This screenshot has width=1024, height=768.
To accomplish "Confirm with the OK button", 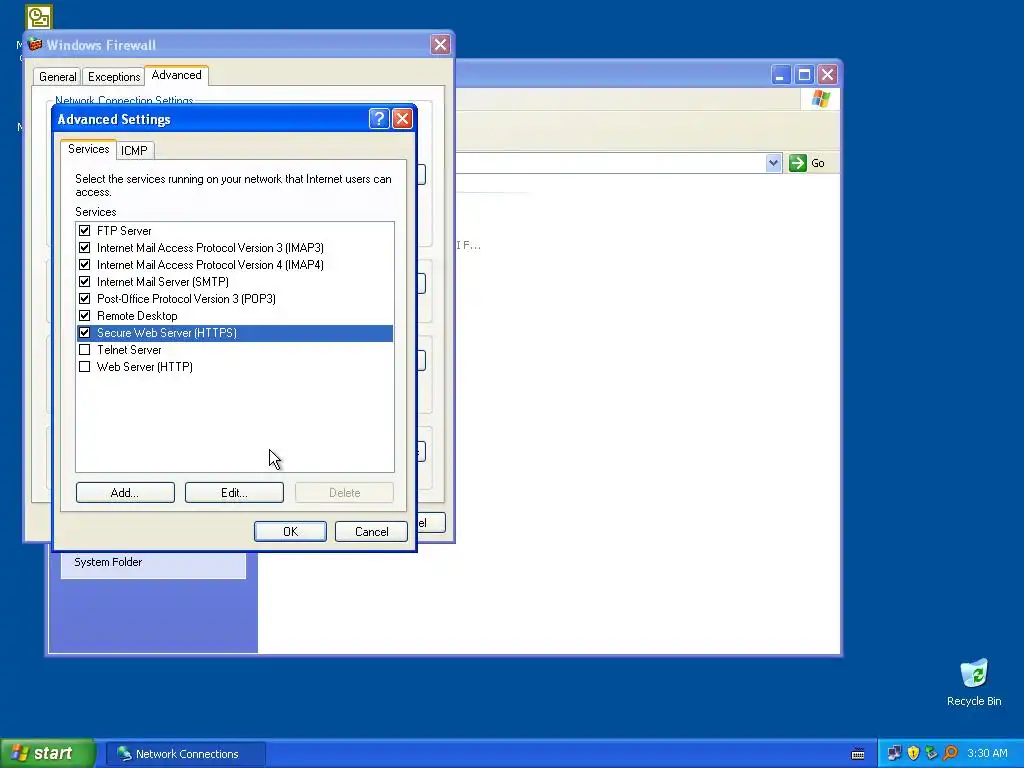I will (290, 532).
